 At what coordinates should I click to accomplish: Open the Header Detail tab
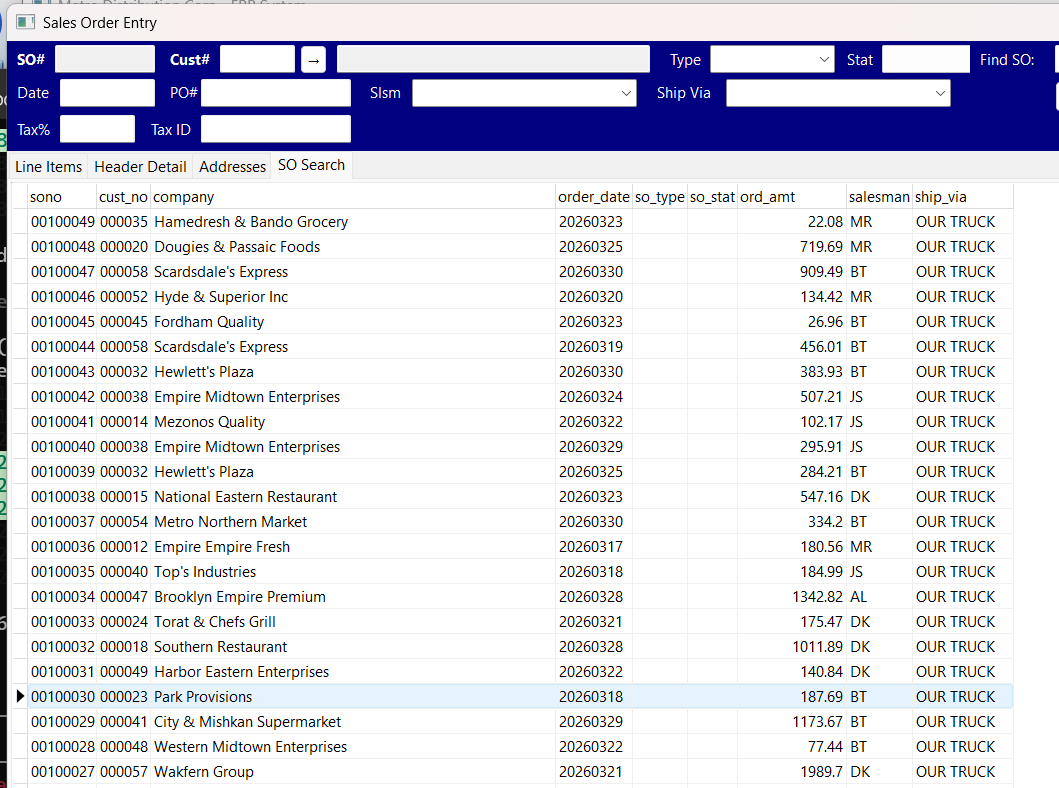coord(140,166)
